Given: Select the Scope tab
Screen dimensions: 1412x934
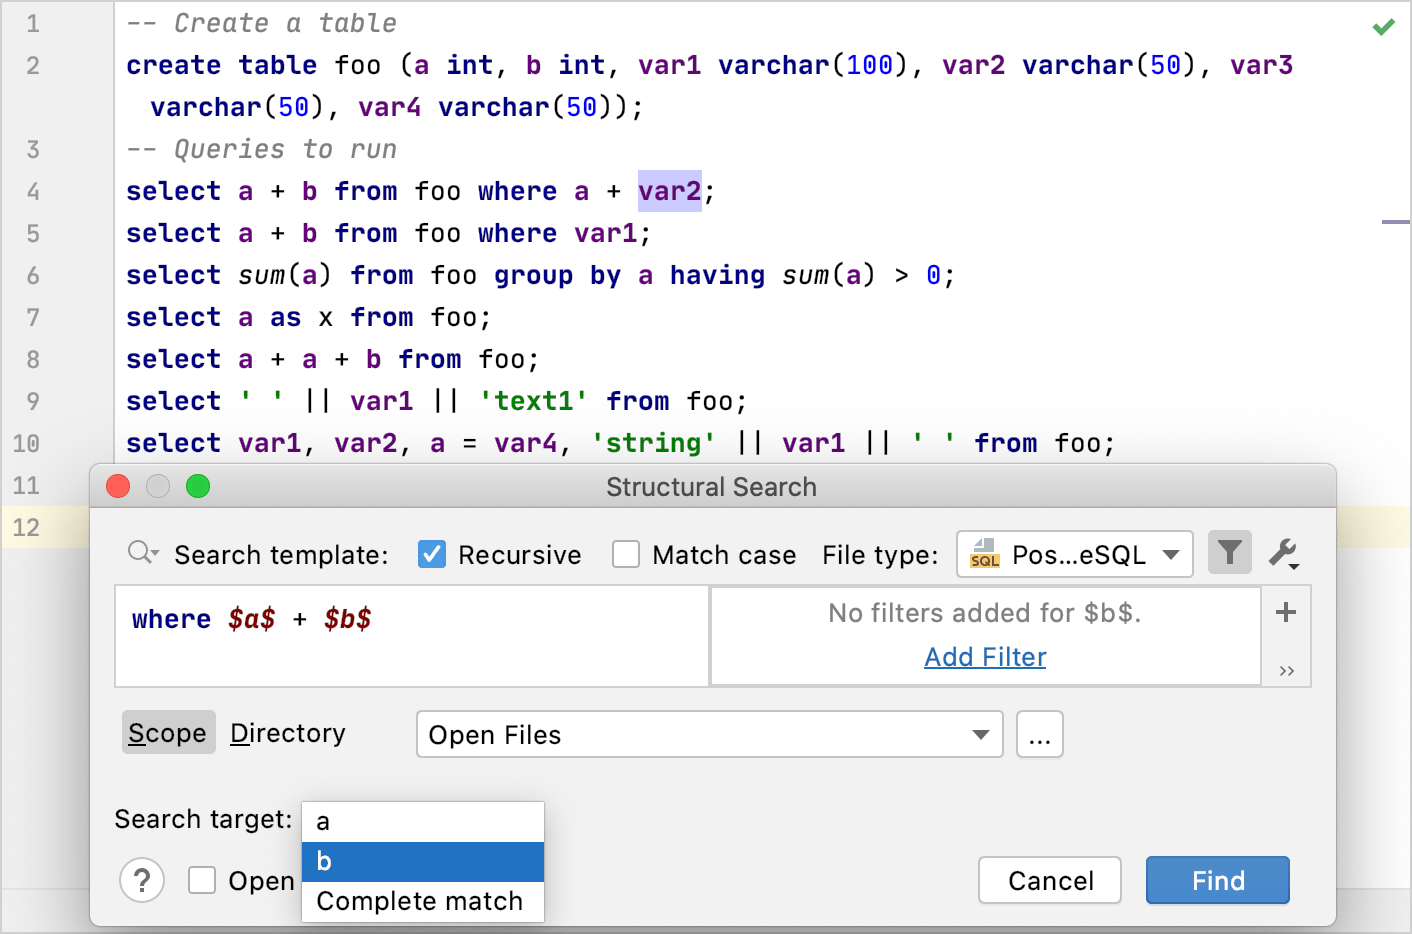Looking at the screenshot, I should [168, 733].
